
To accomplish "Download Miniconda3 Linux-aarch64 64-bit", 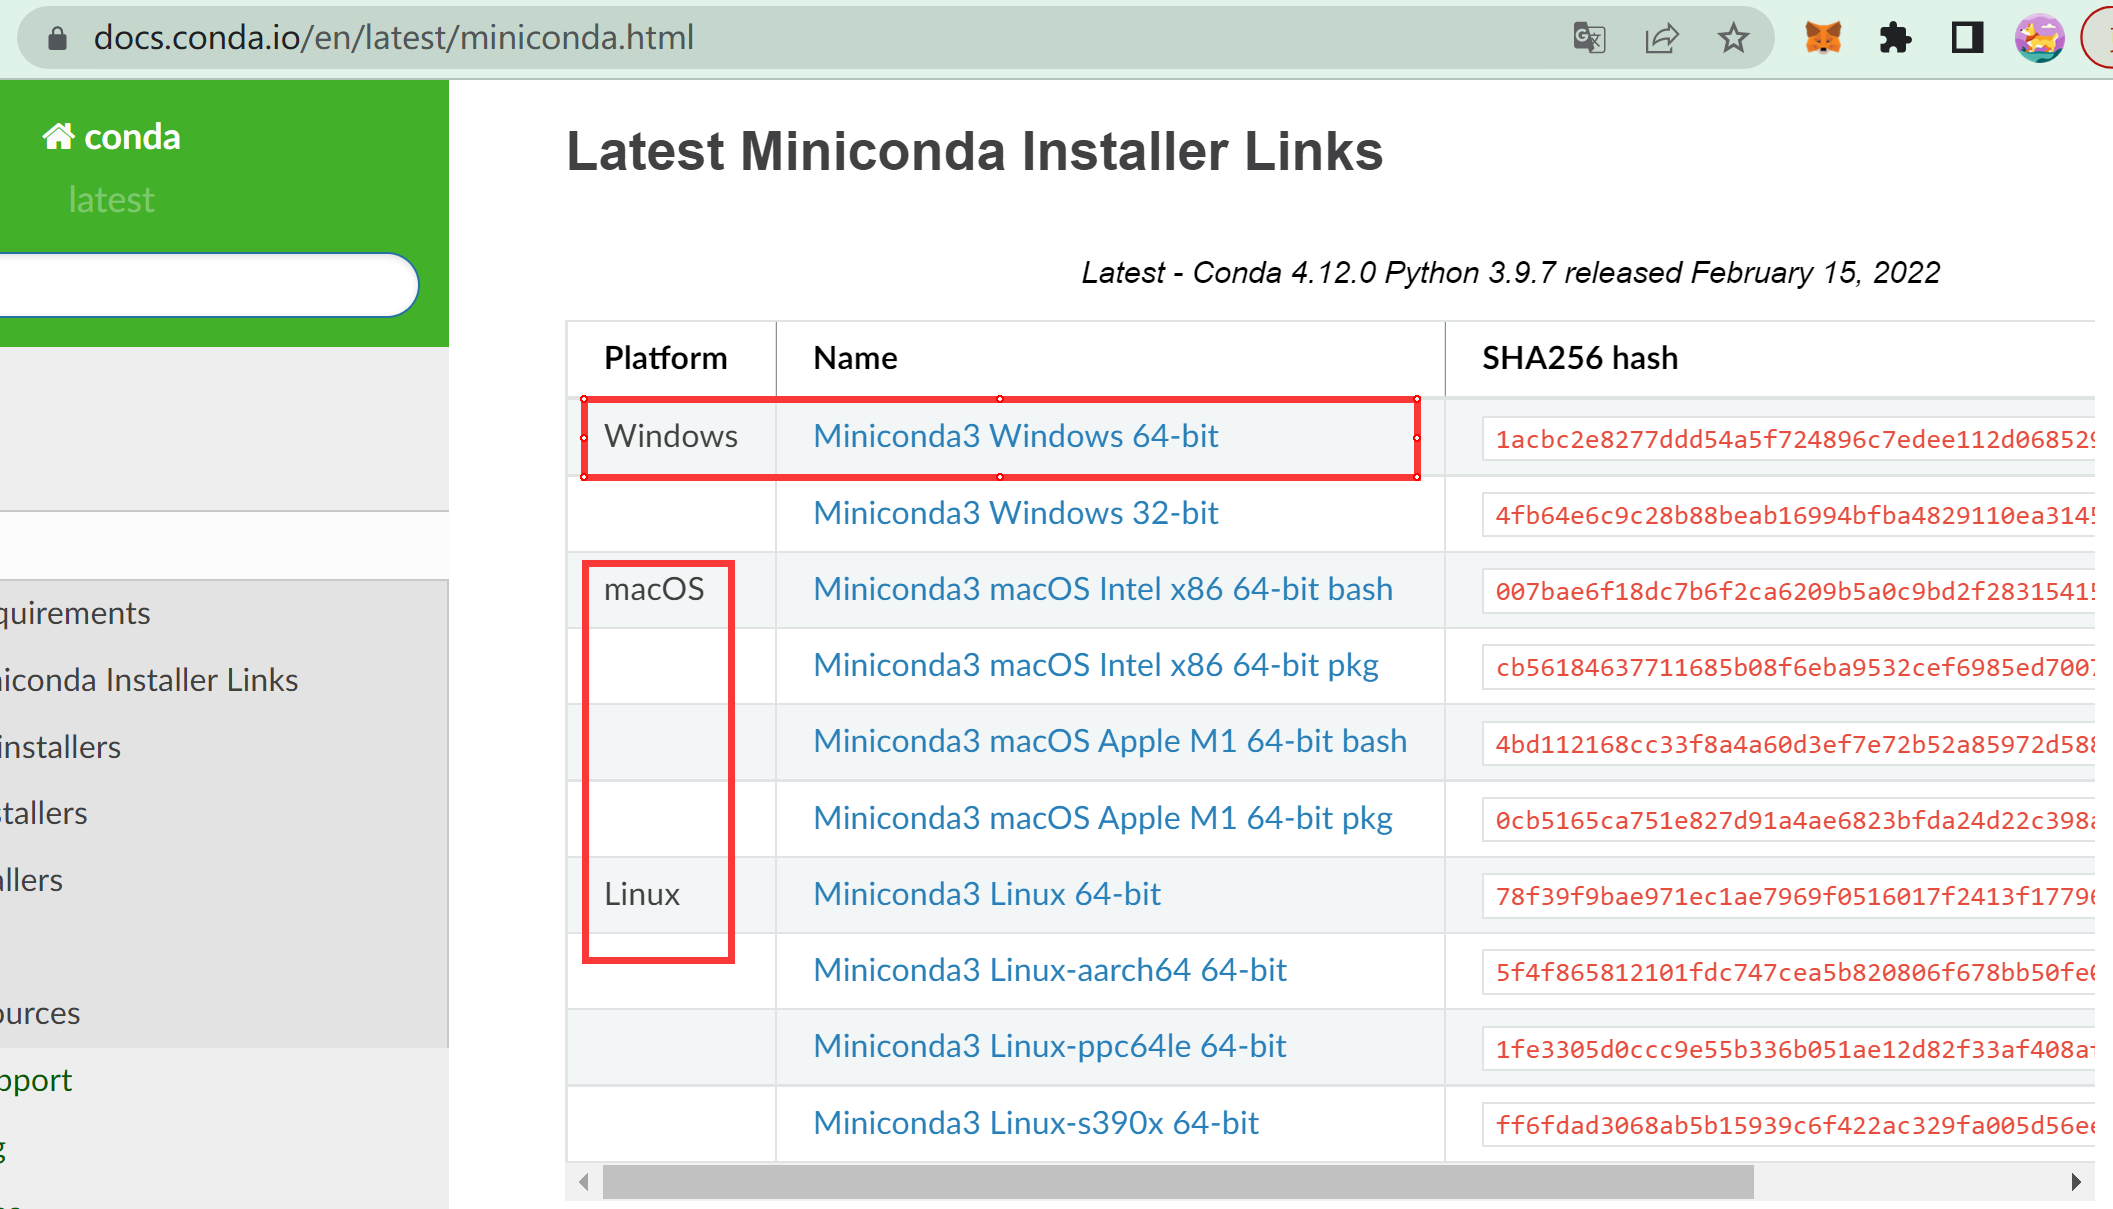I will tap(1050, 970).
